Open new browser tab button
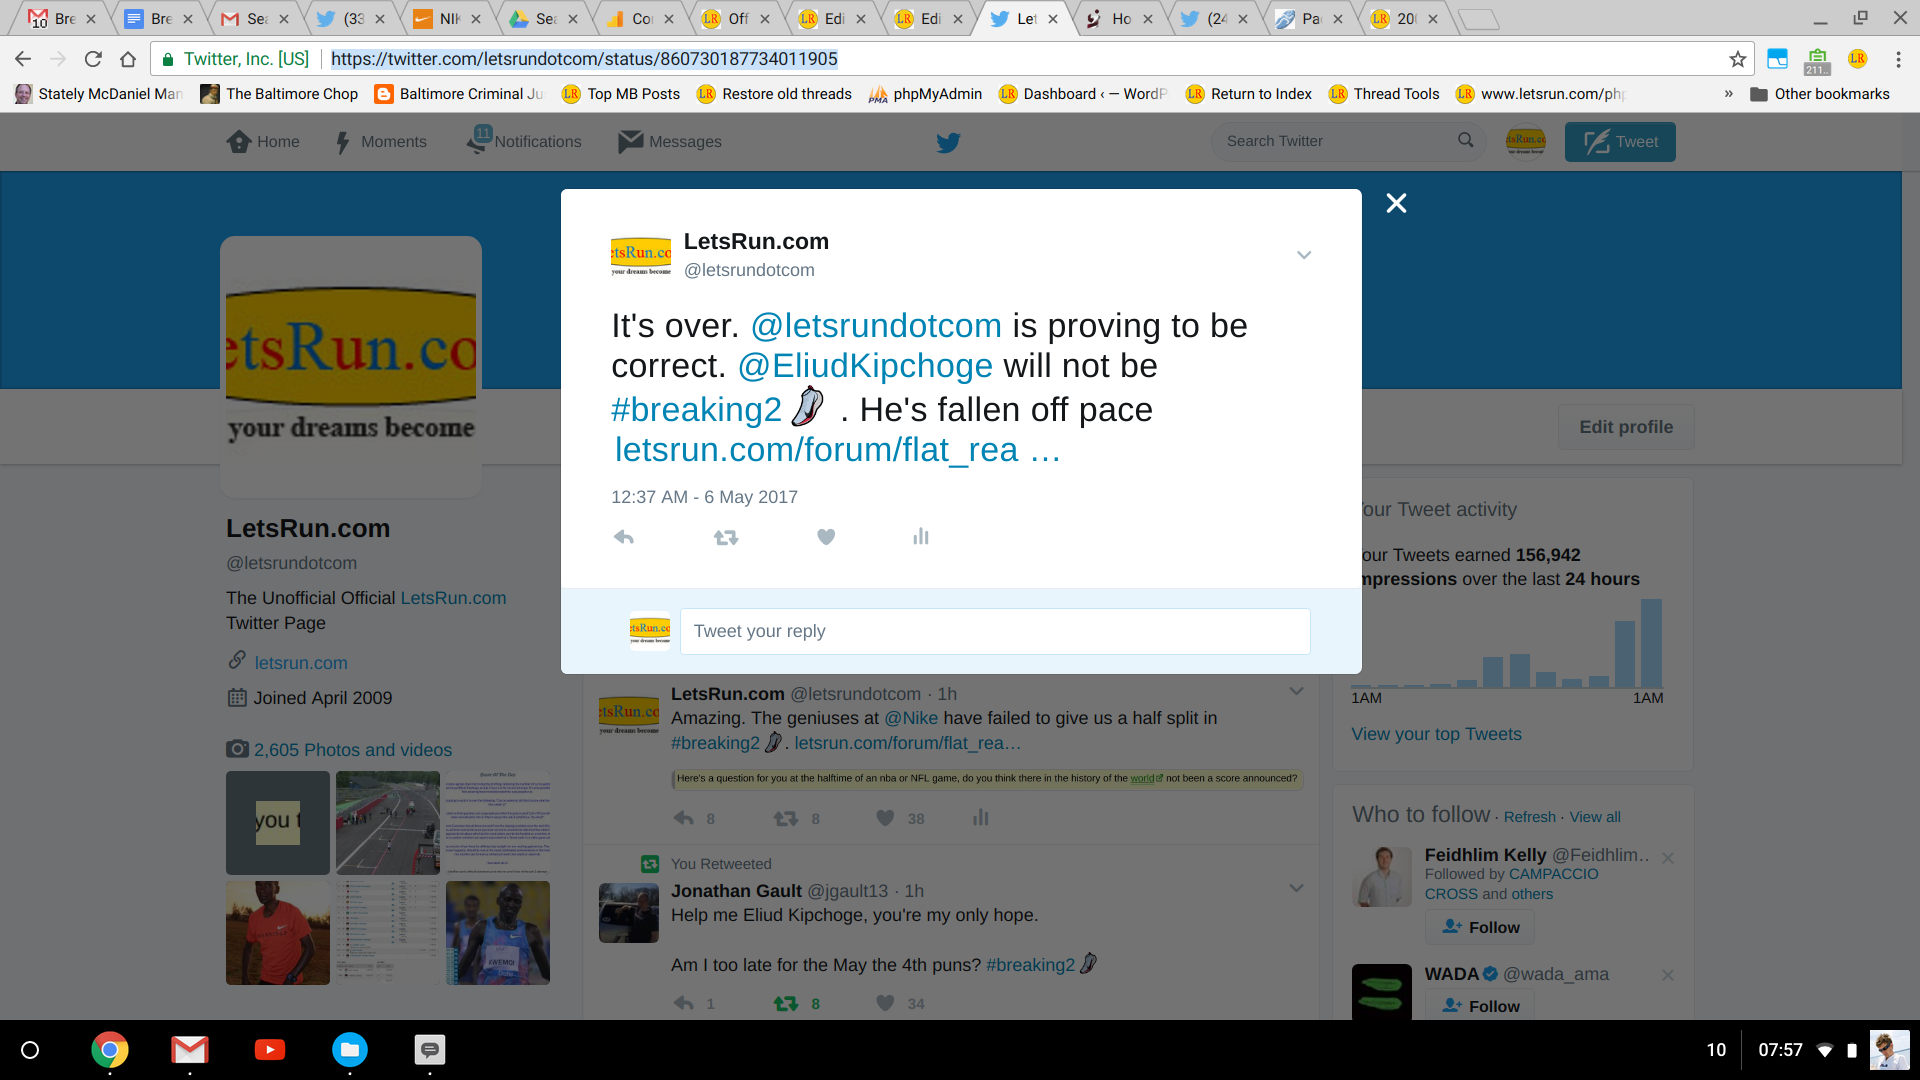Image resolution: width=1920 pixels, height=1080 pixels. click(x=1478, y=19)
